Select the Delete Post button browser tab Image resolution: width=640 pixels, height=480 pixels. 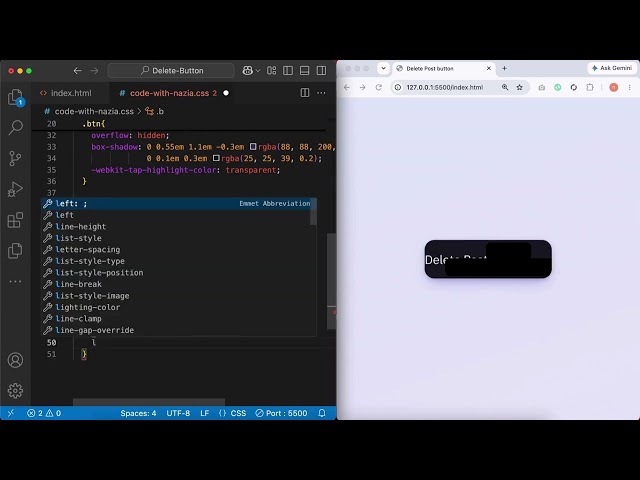tap(443, 68)
